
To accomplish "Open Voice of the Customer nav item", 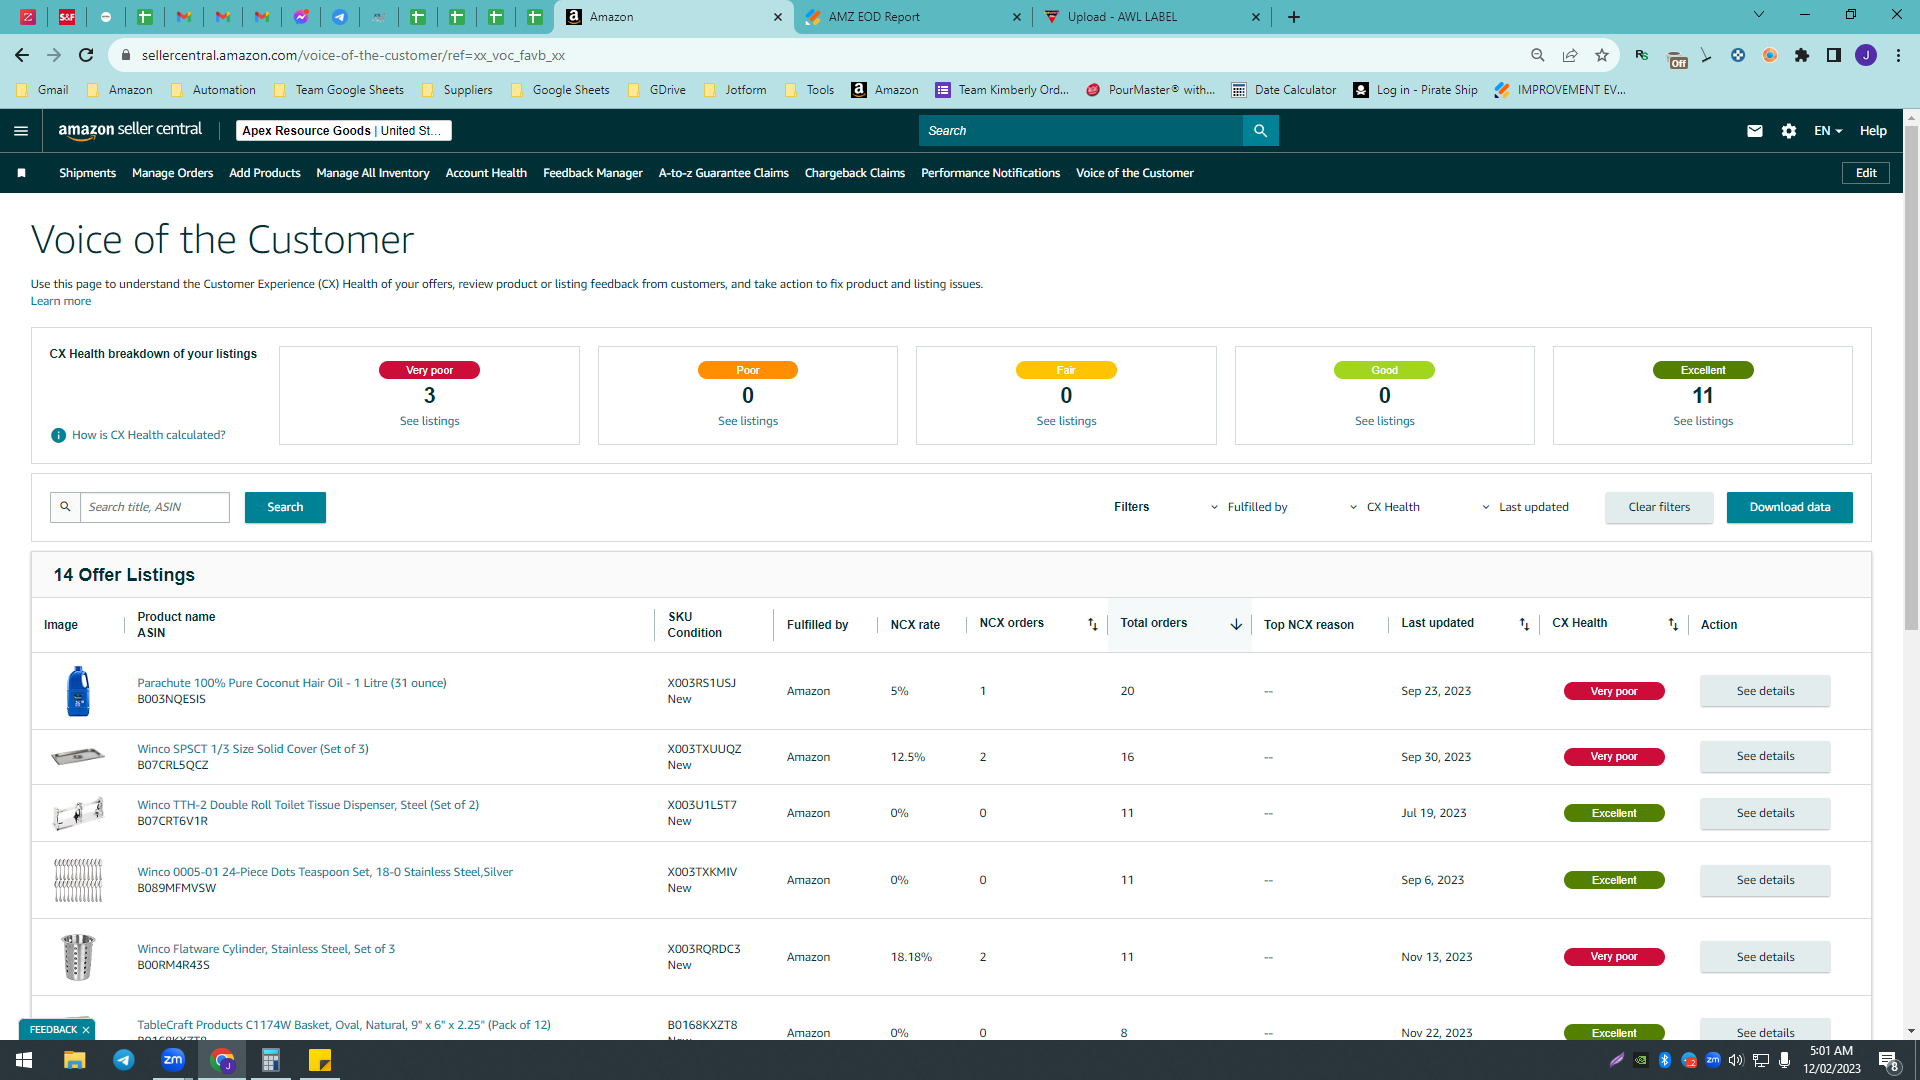I will pyautogui.click(x=1135, y=173).
